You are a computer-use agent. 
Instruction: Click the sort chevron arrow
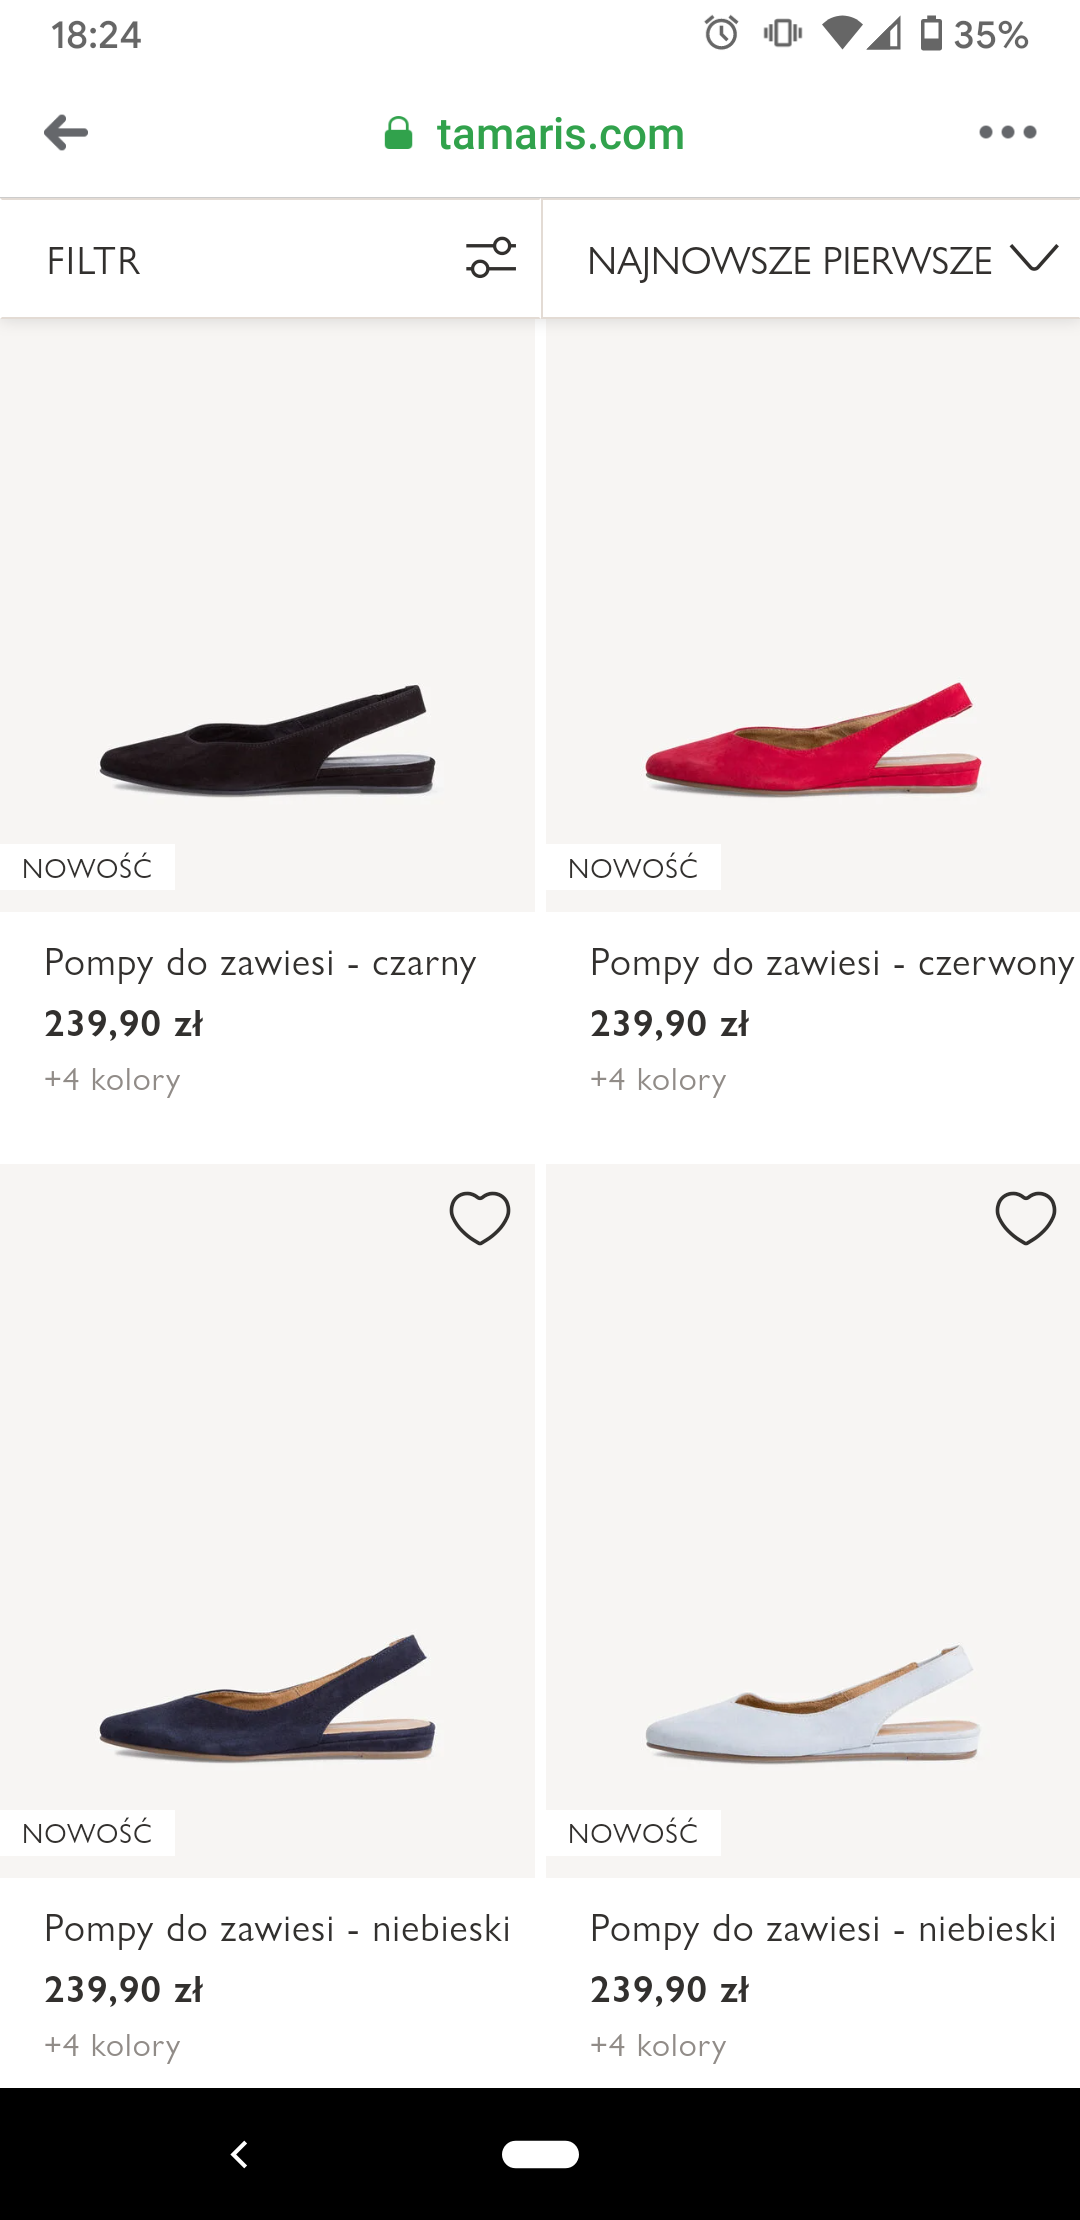point(1034,258)
